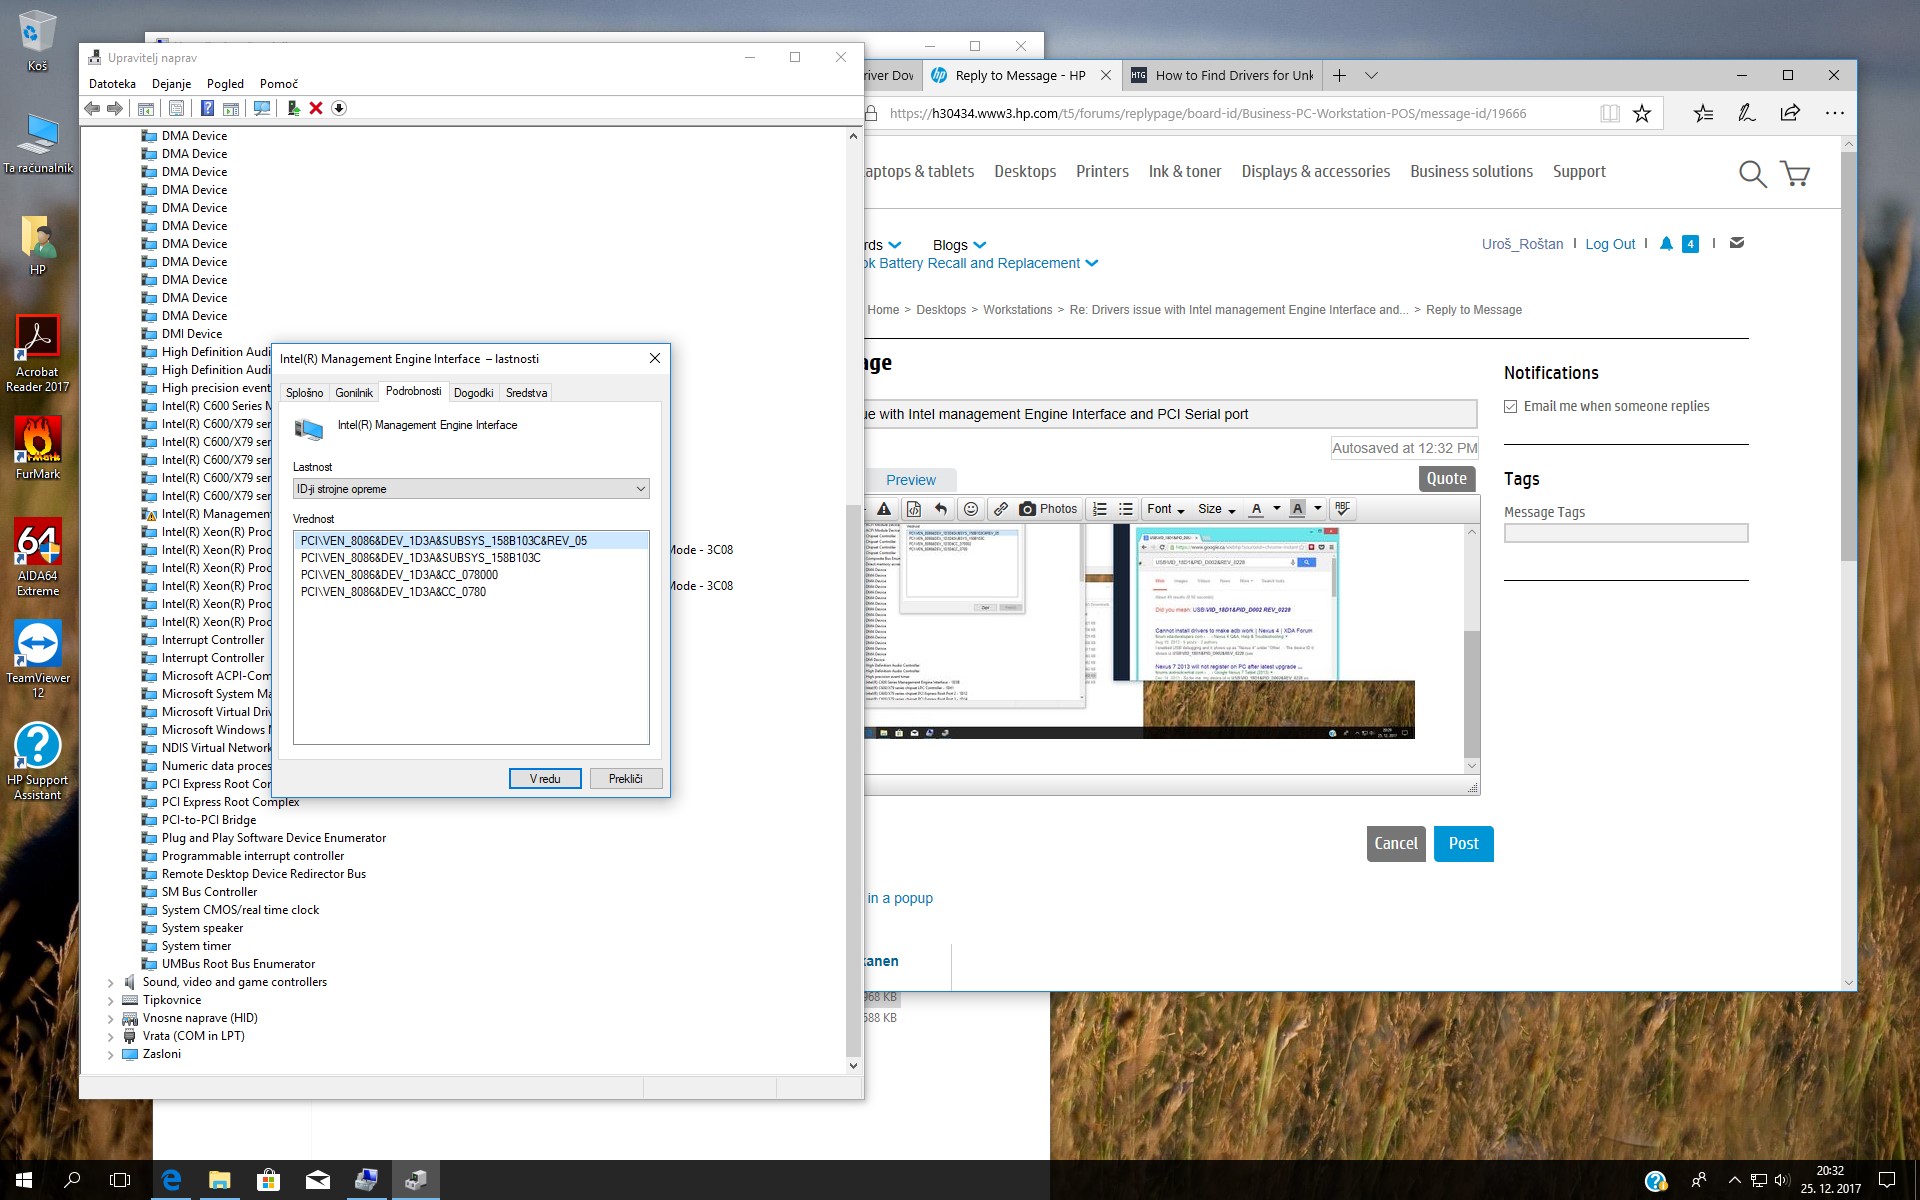1920x1200 pixels.
Task: Toggle 'Email me when someone replies' checkbox
Action: click(1510, 406)
